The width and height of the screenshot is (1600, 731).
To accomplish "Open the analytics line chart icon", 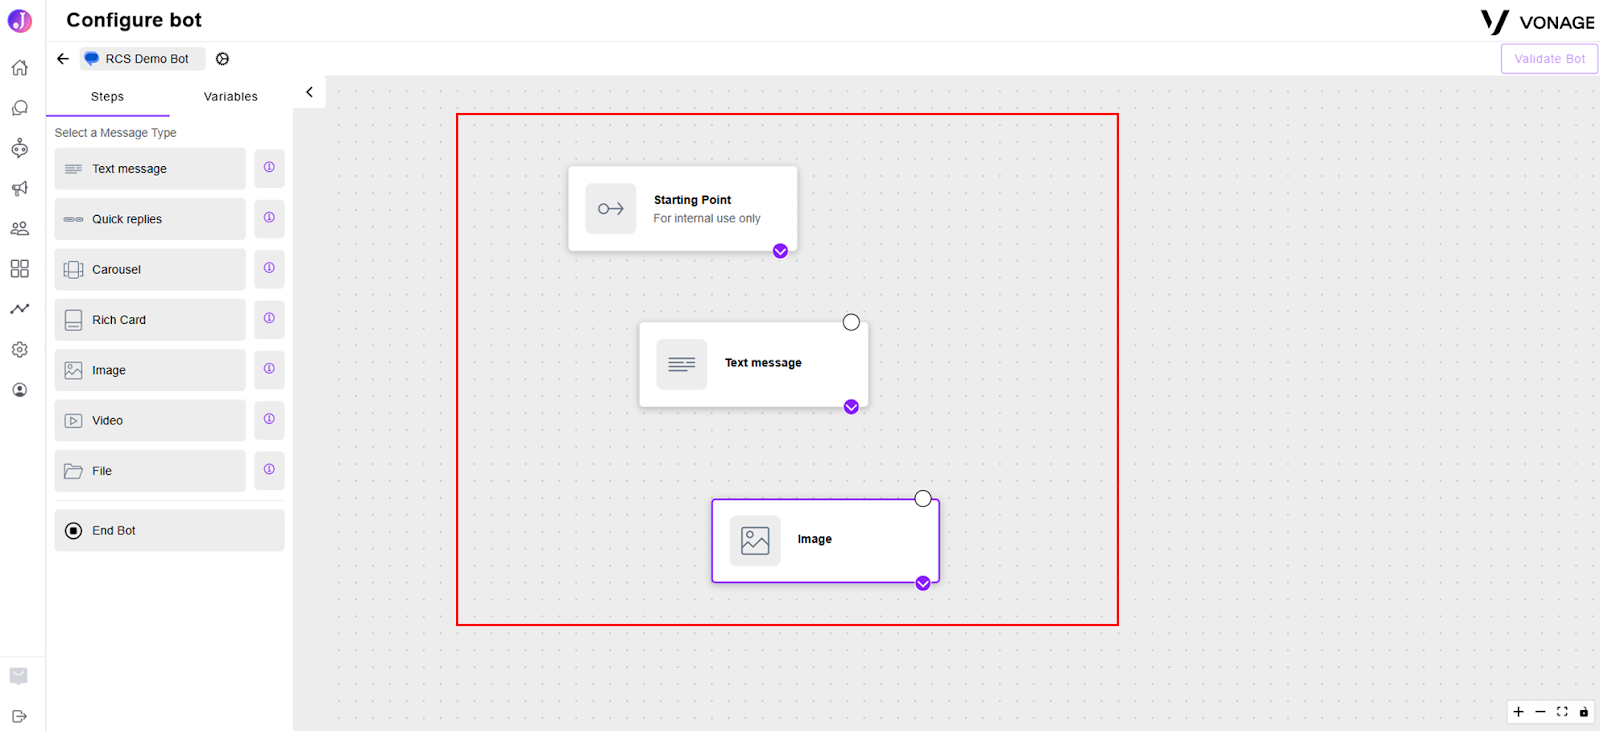I will tap(19, 309).
